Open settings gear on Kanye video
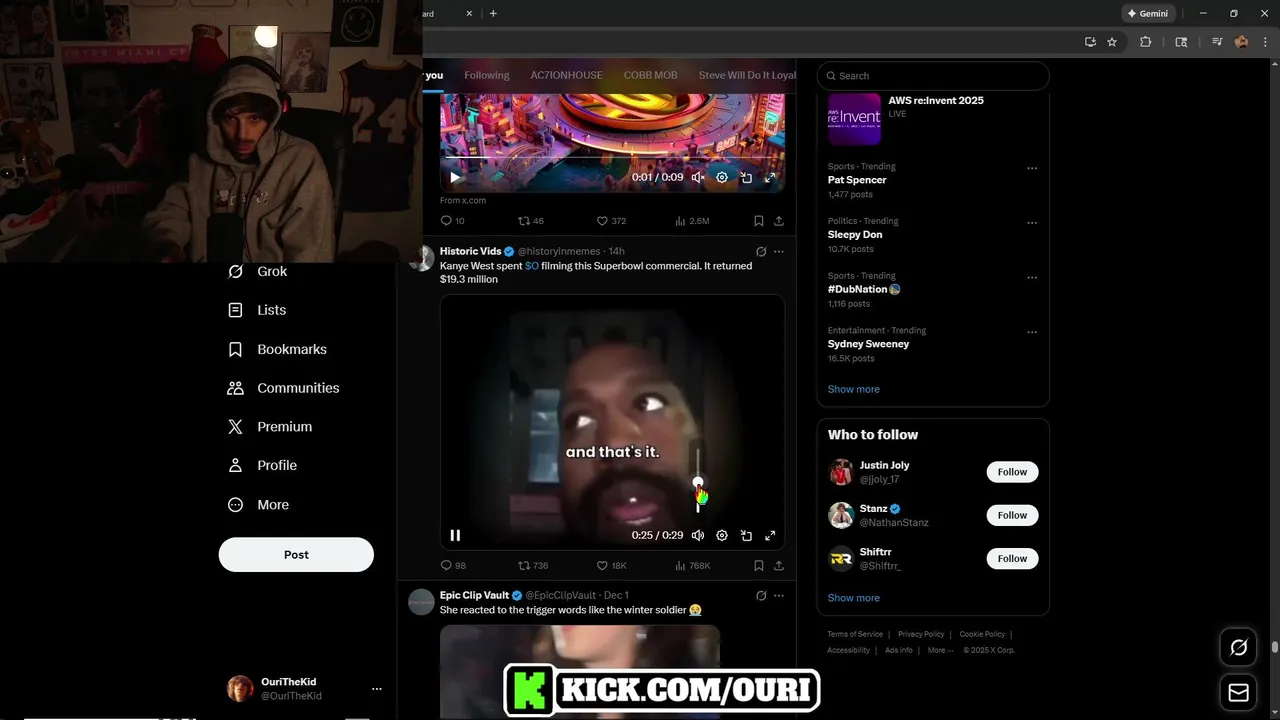 (x=722, y=535)
